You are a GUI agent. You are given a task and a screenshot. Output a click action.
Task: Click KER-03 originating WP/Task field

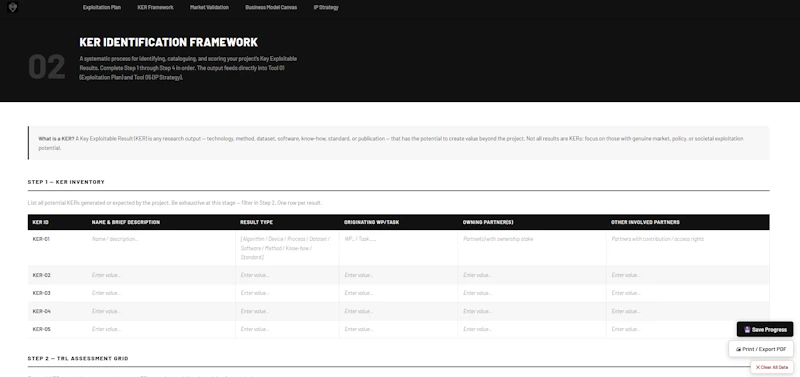point(398,293)
